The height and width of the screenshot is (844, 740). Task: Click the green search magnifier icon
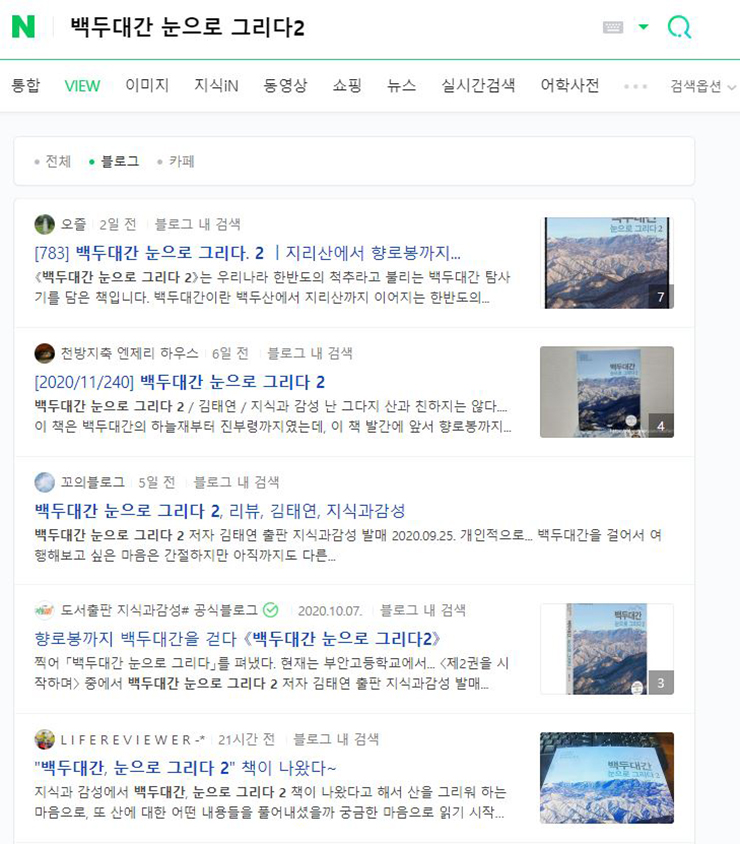(679, 26)
